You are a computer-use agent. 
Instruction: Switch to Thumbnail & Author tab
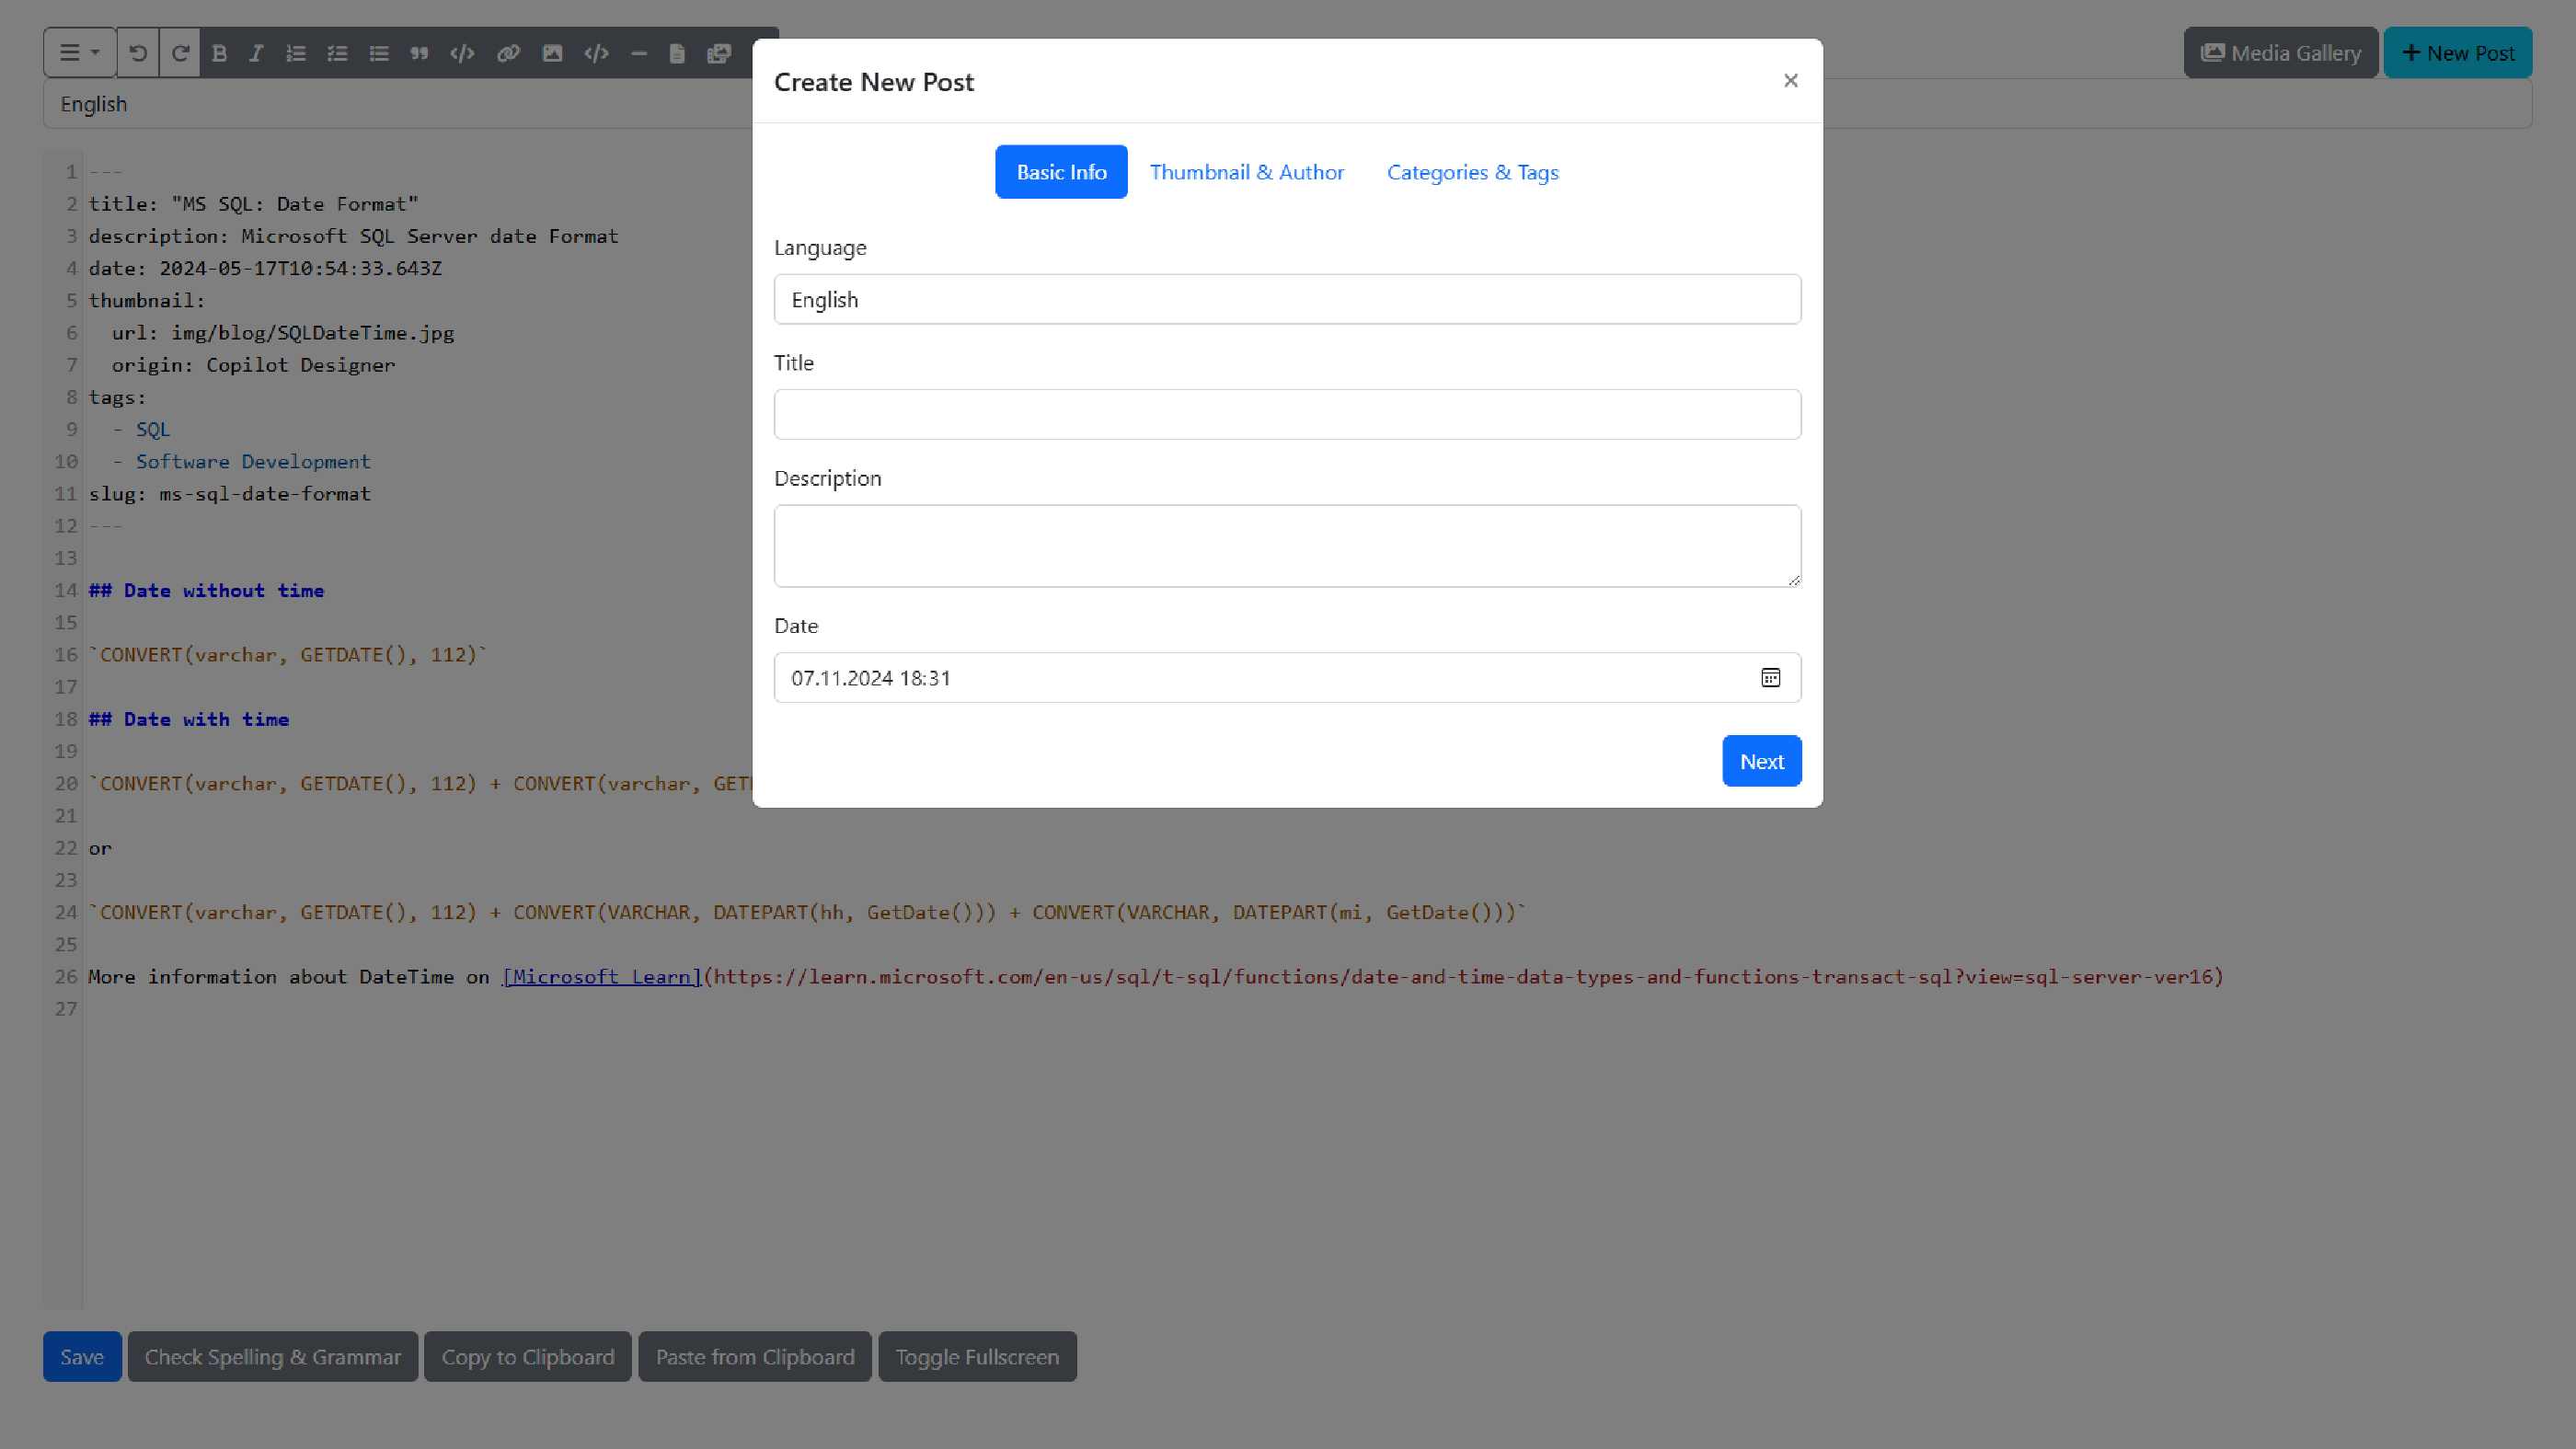click(1248, 172)
